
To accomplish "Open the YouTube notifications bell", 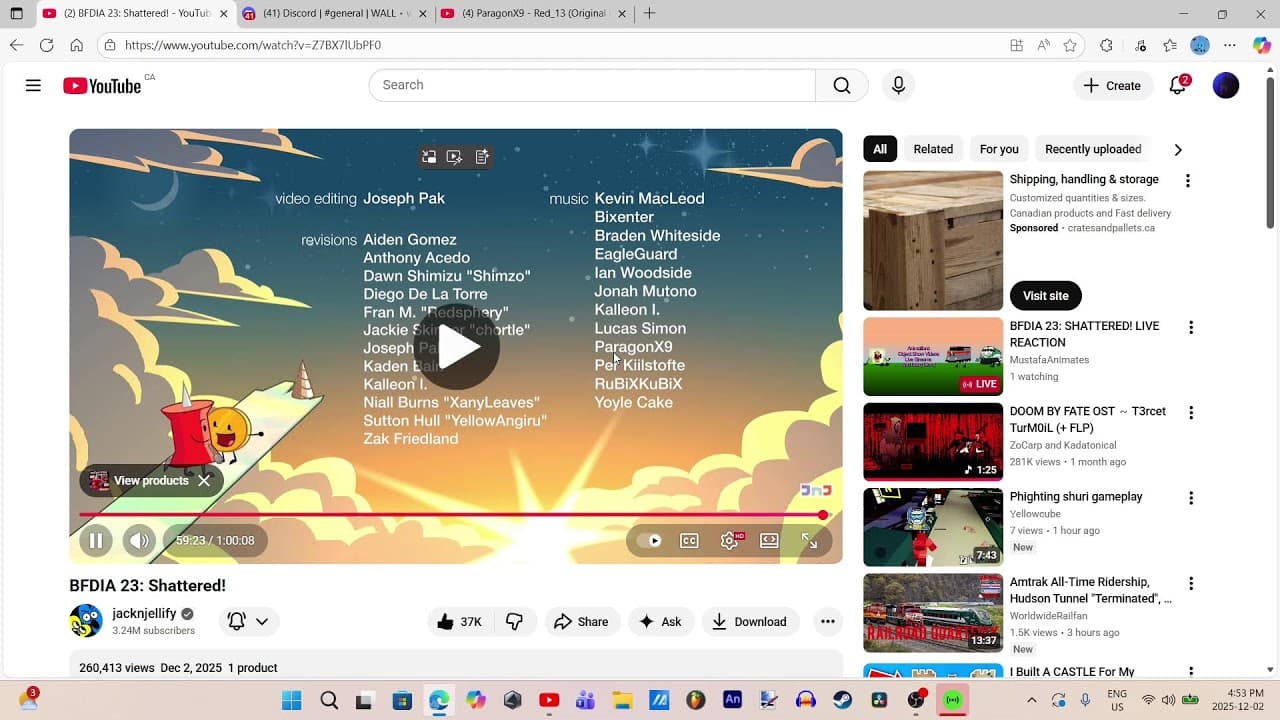I will click(1178, 85).
